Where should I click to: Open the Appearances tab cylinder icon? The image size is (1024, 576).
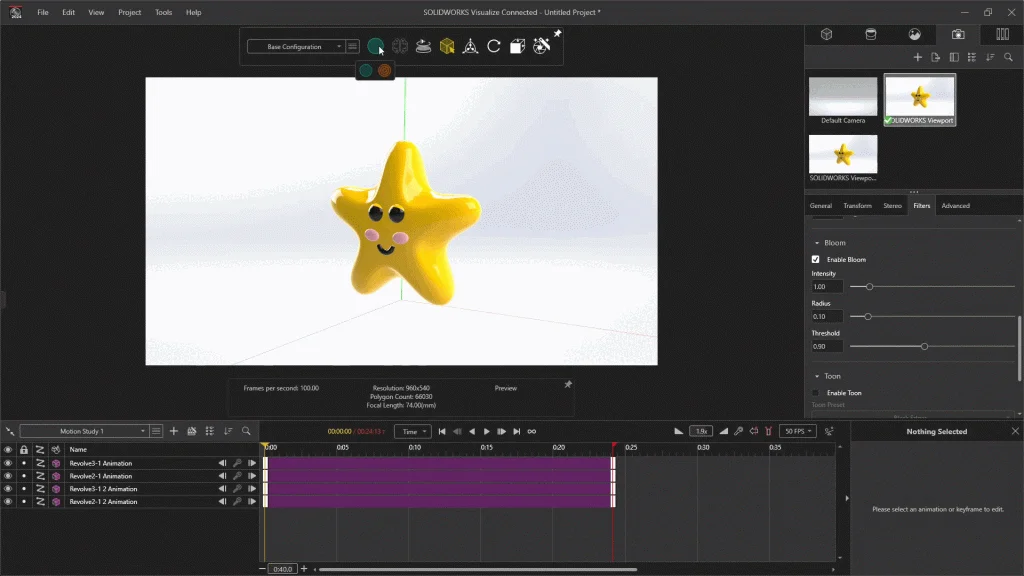tap(870, 34)
